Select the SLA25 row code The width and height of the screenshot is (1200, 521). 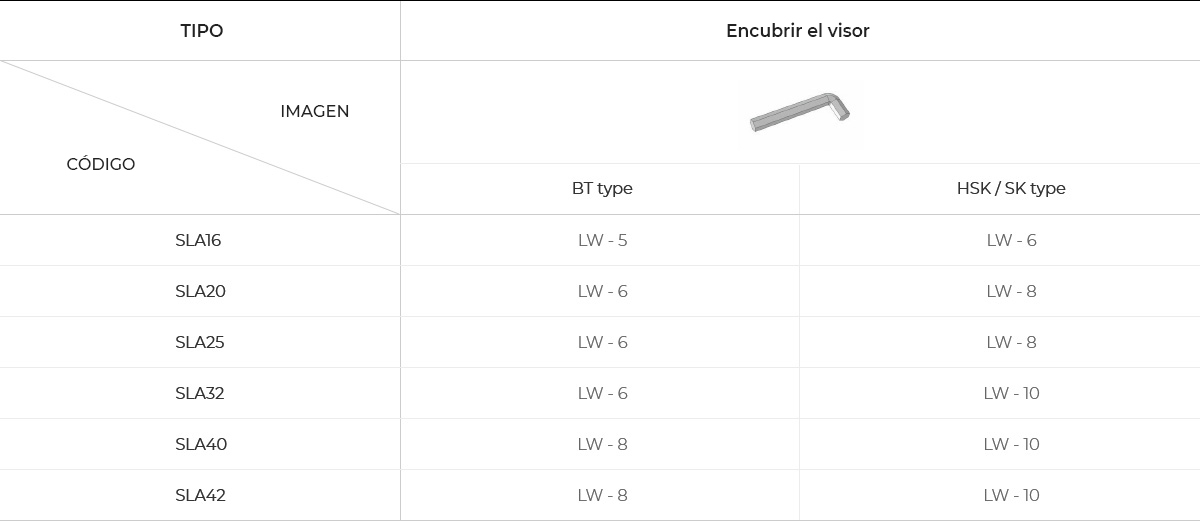pyautogui.click(x=200, y=342)
